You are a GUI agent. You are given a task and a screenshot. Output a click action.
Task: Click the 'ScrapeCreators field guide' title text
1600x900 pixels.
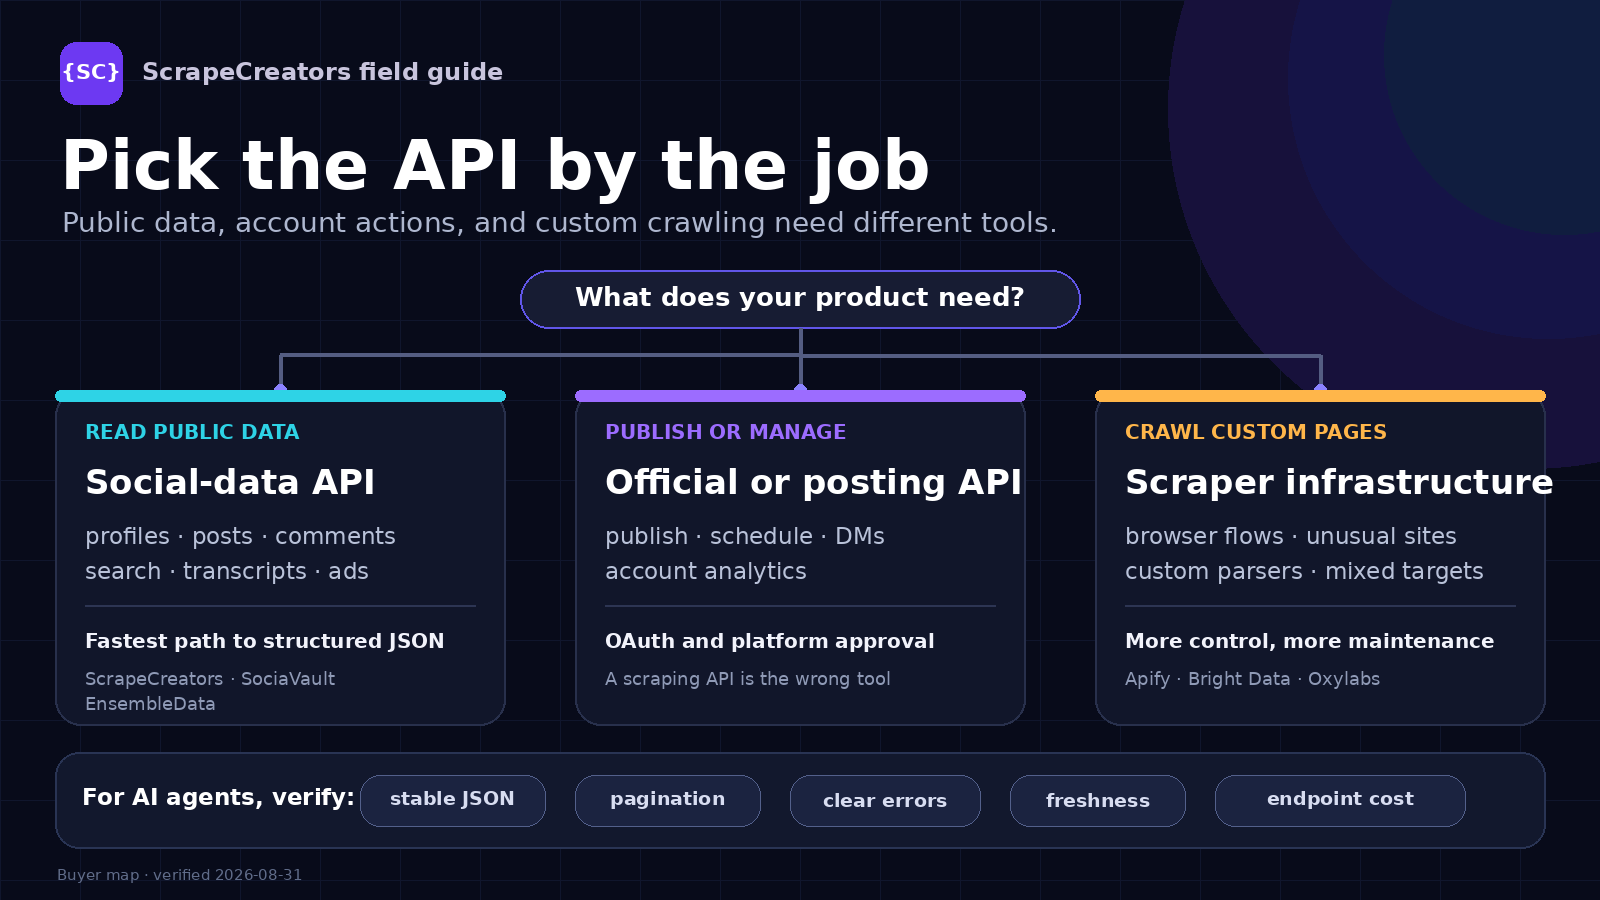coord(322,72)
